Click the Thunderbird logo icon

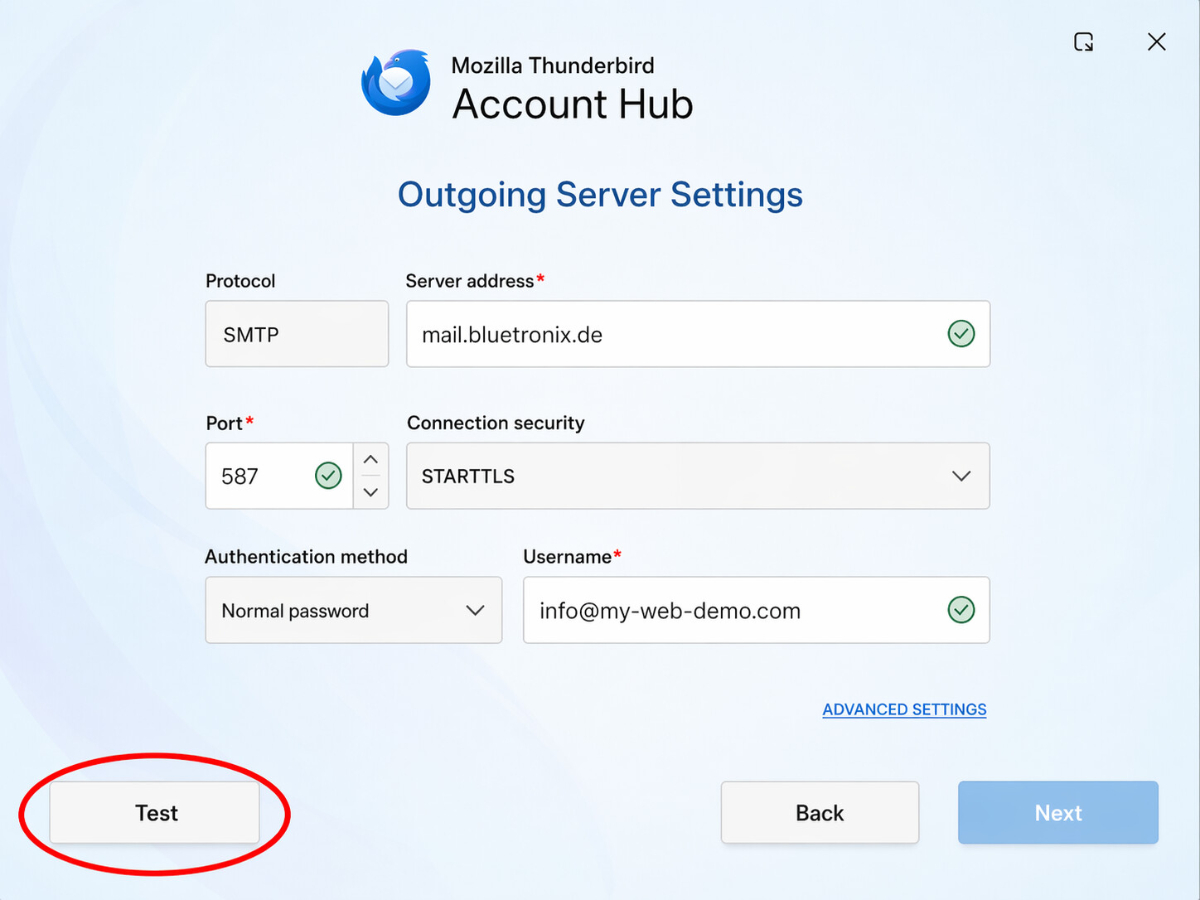pos(396,83)
